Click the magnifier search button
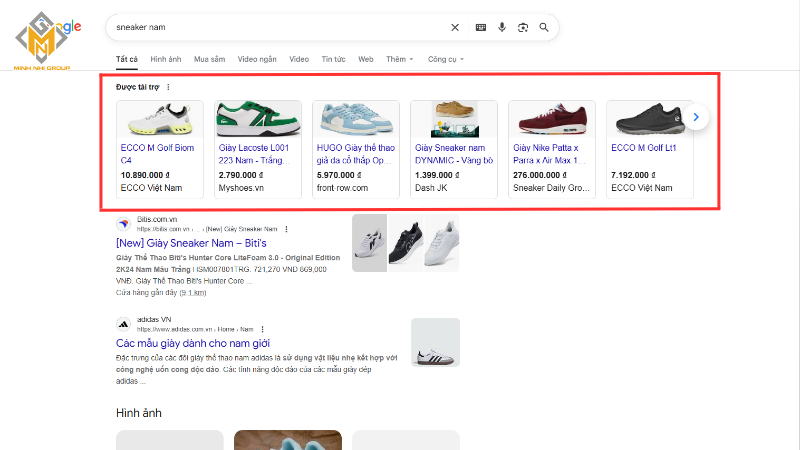 tap(544, 28)
